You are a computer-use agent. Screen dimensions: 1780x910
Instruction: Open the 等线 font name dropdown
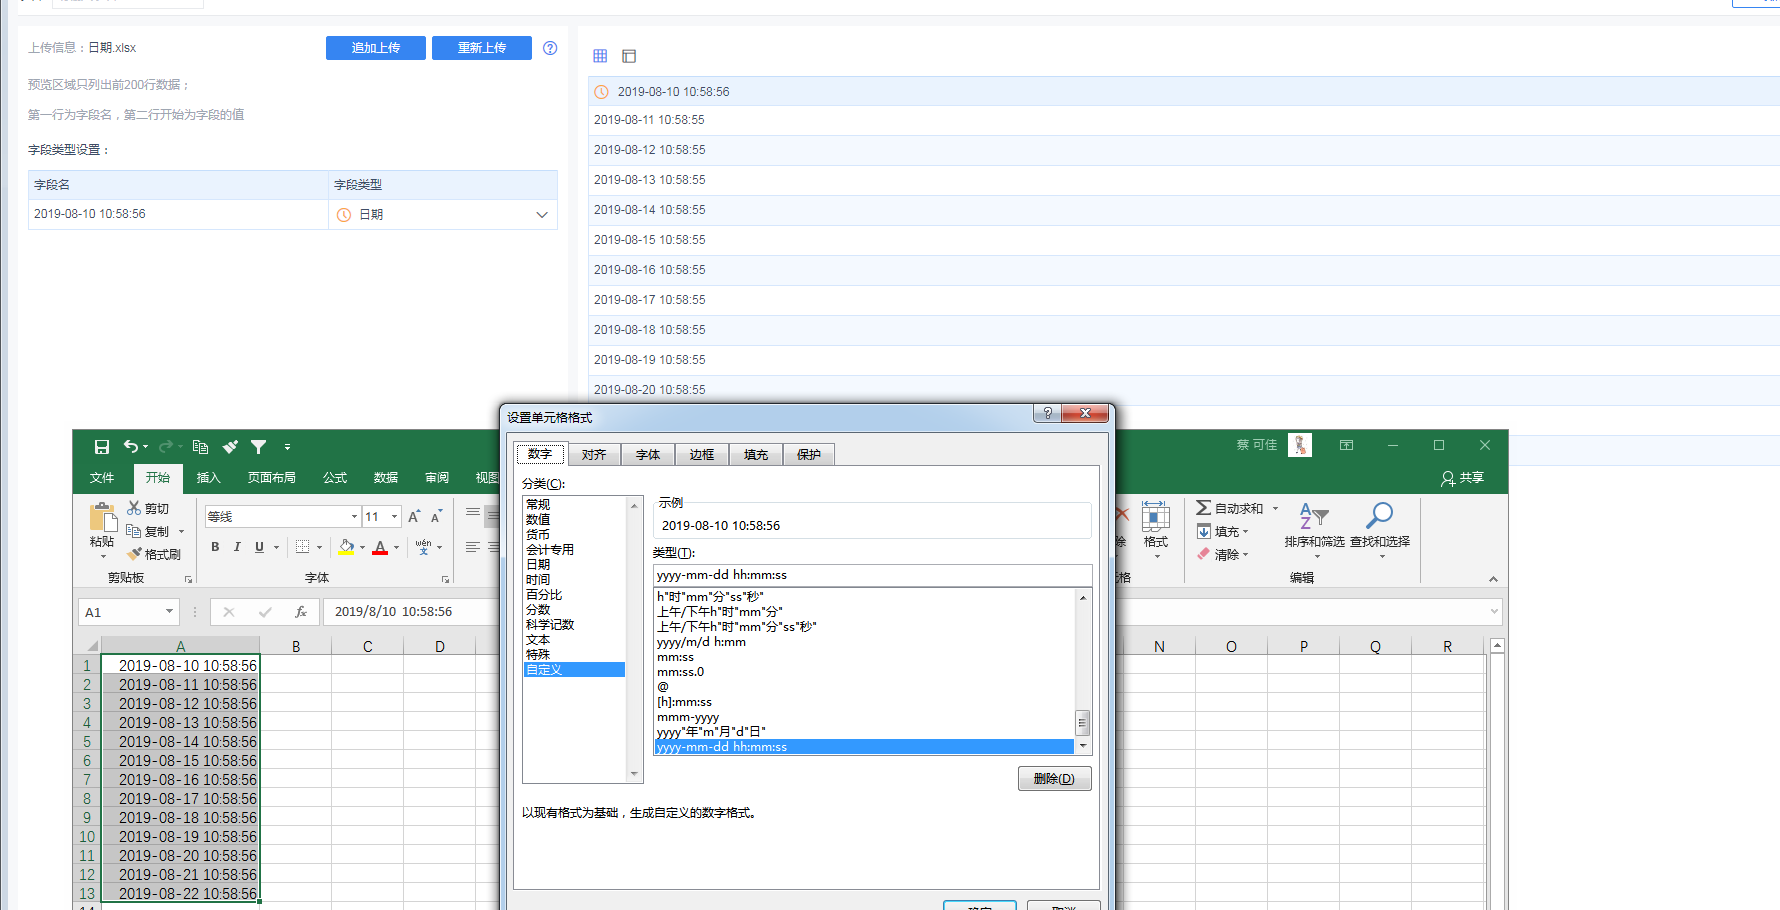[354, 517]
